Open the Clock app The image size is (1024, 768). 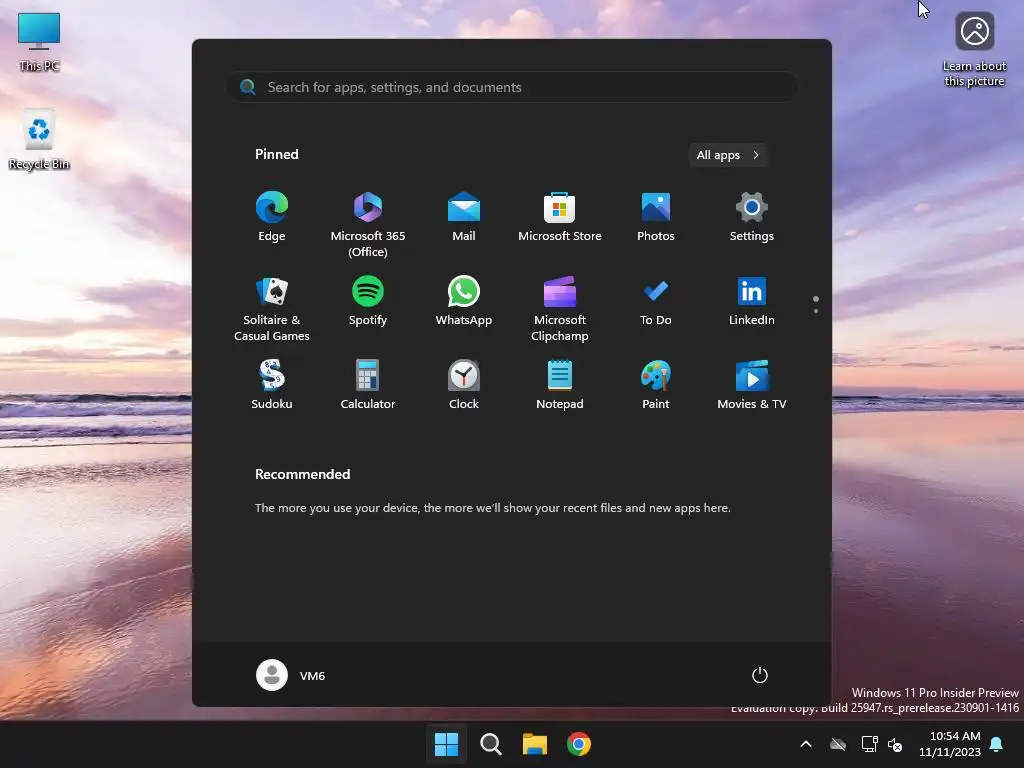pyautogui.click(x=464, y=385)
